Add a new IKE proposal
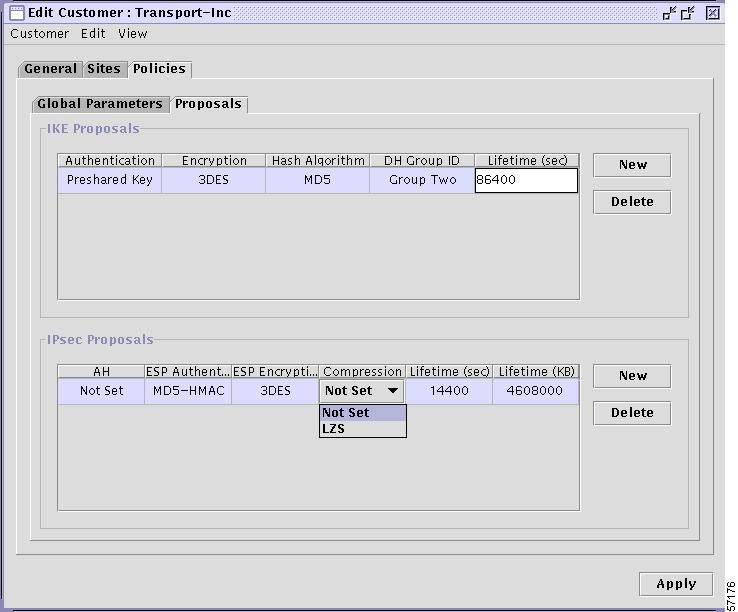This screenshot has width=738, height=612. tap(632, 165)
